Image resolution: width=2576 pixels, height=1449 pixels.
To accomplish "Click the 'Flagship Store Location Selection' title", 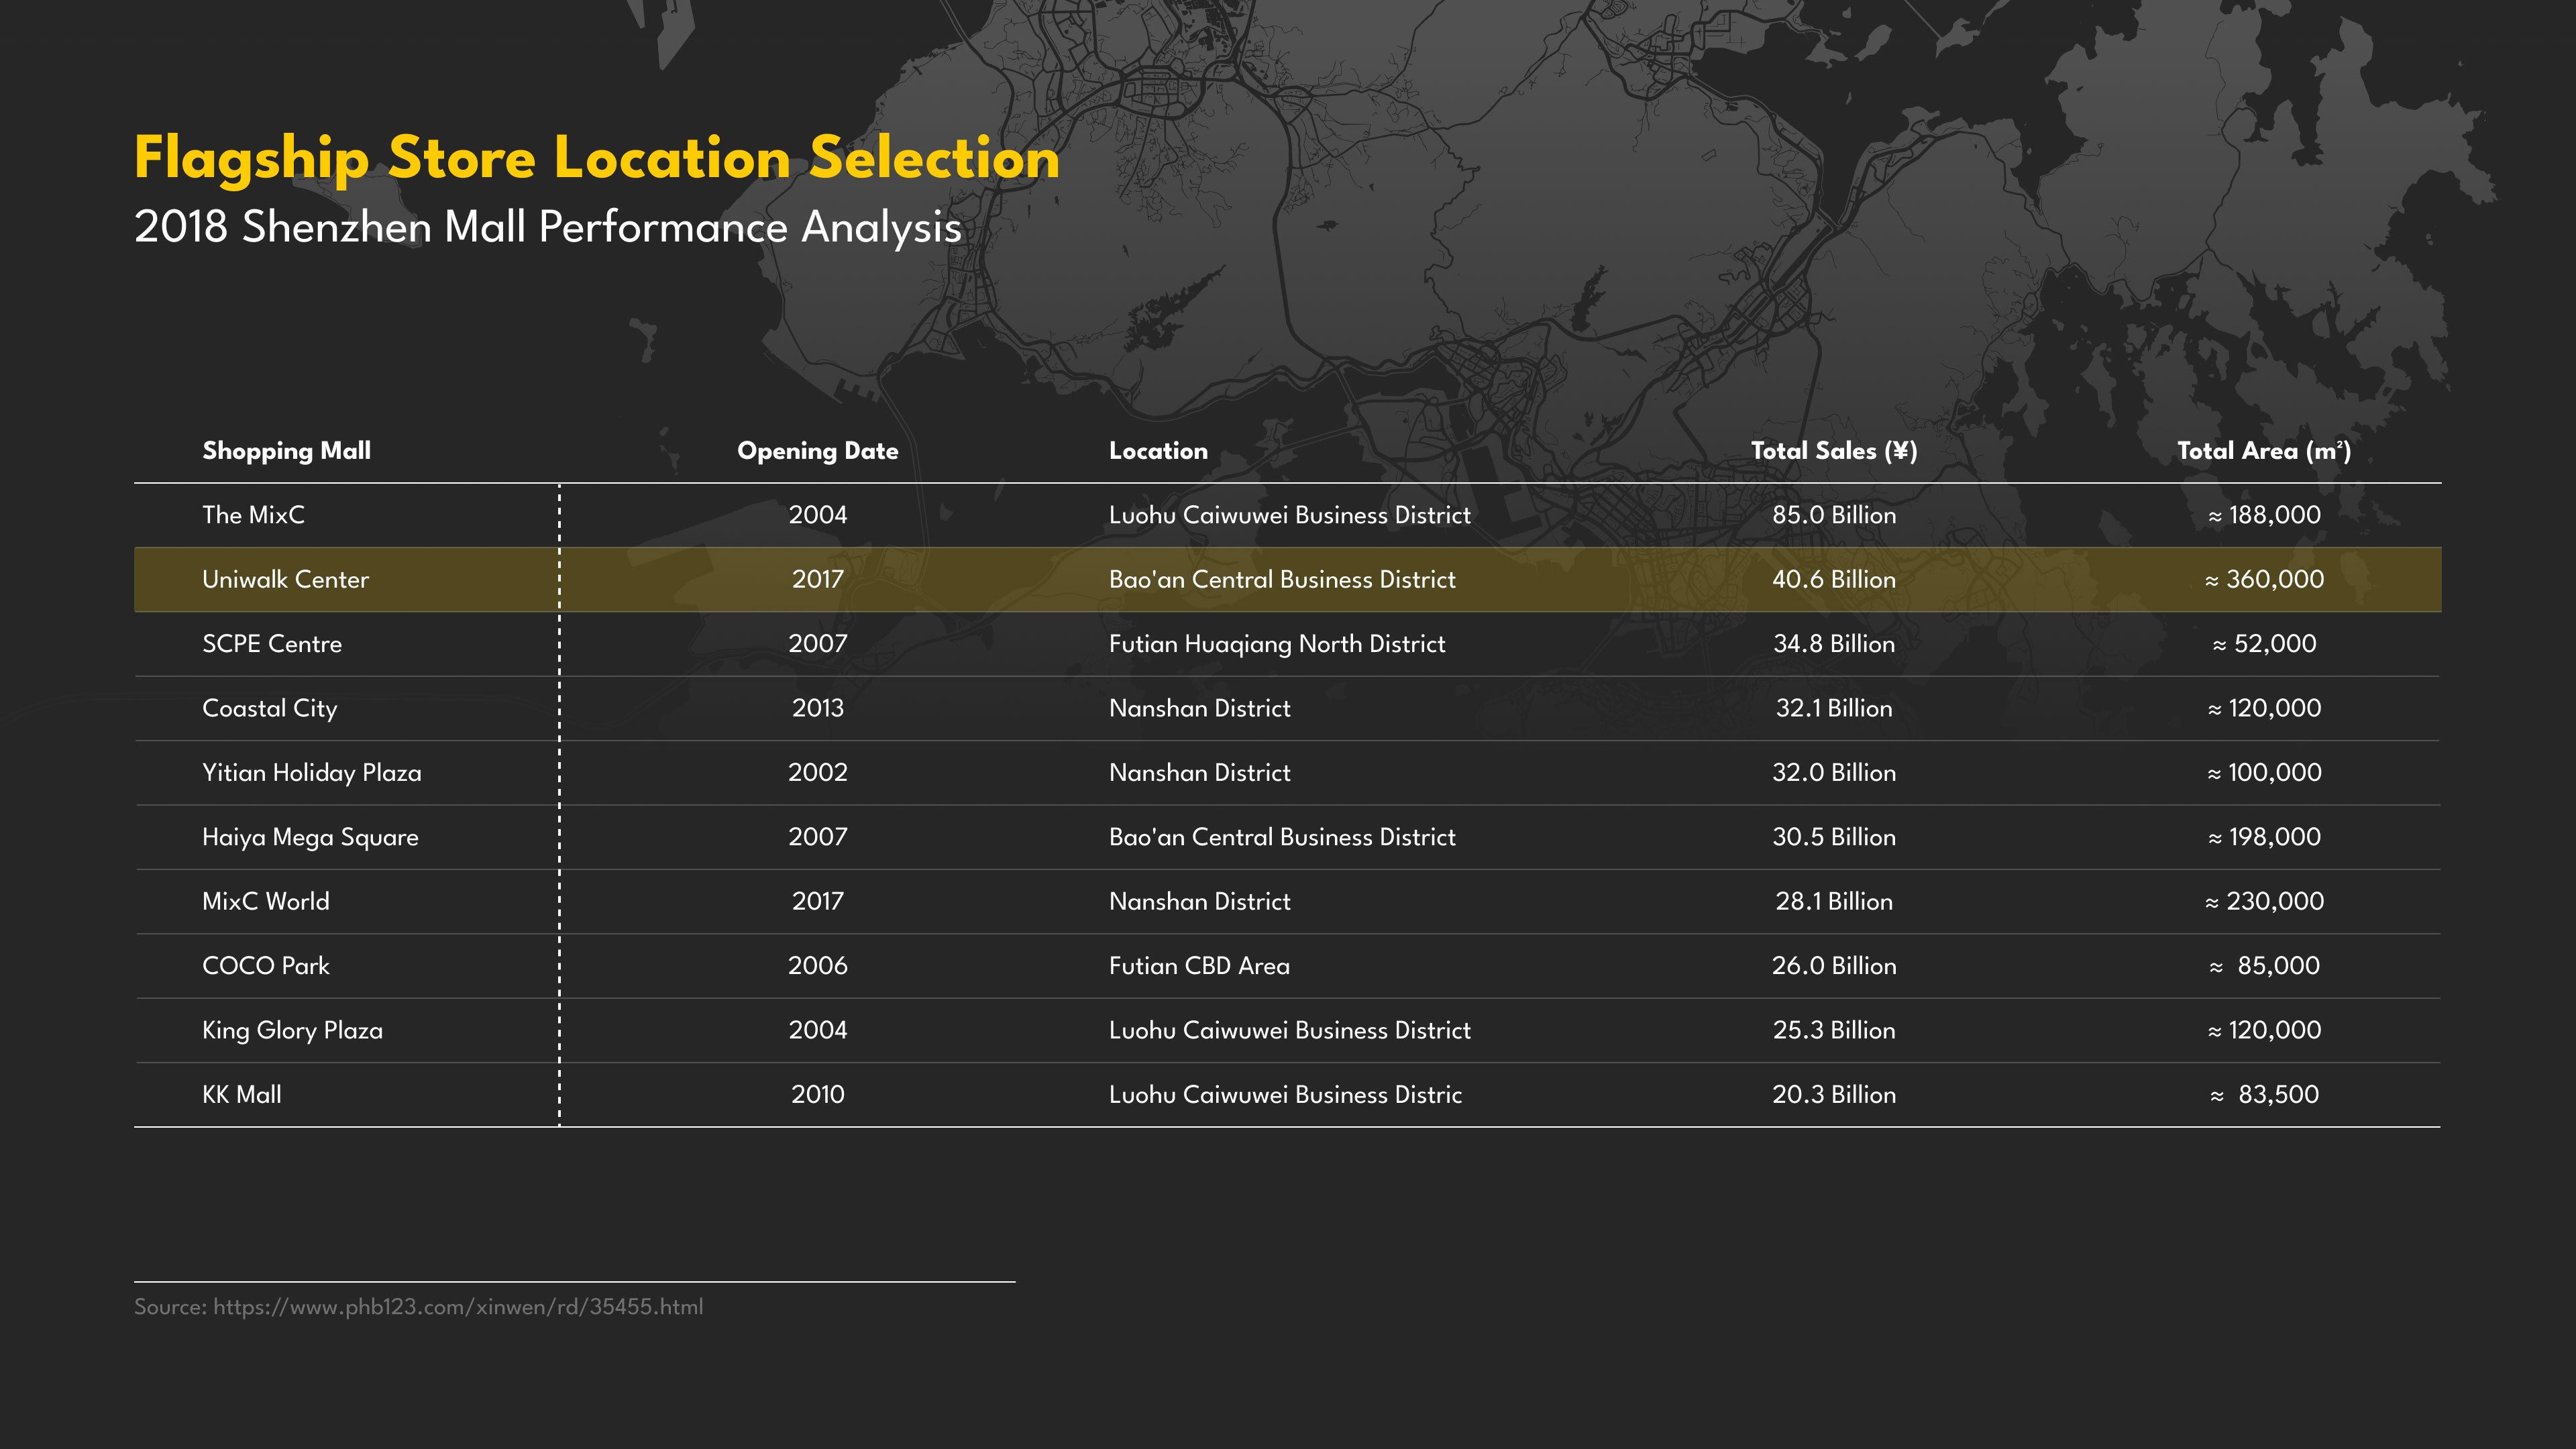I will pyautogui.click(x=597, y=159).
